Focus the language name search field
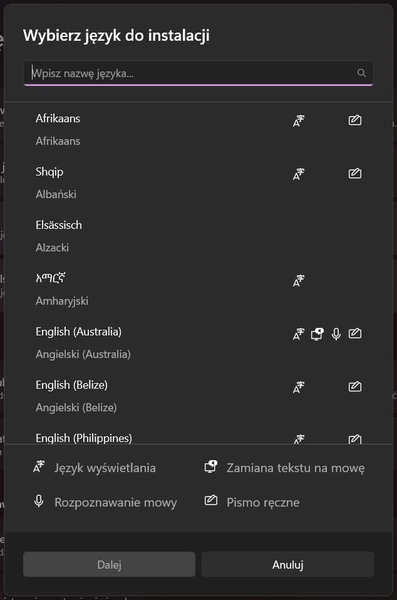Image resolution: width=397 pixels, height=600 pixels. tap(198, 73)
